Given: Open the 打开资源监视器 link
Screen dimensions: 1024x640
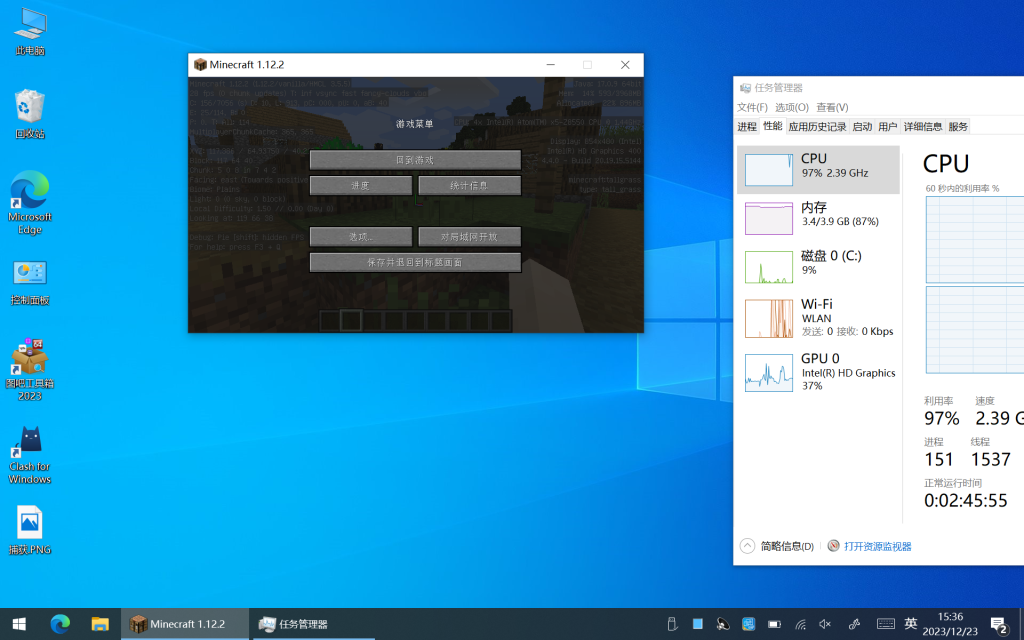Looking at the screenshot, I should tap(877, 546).
